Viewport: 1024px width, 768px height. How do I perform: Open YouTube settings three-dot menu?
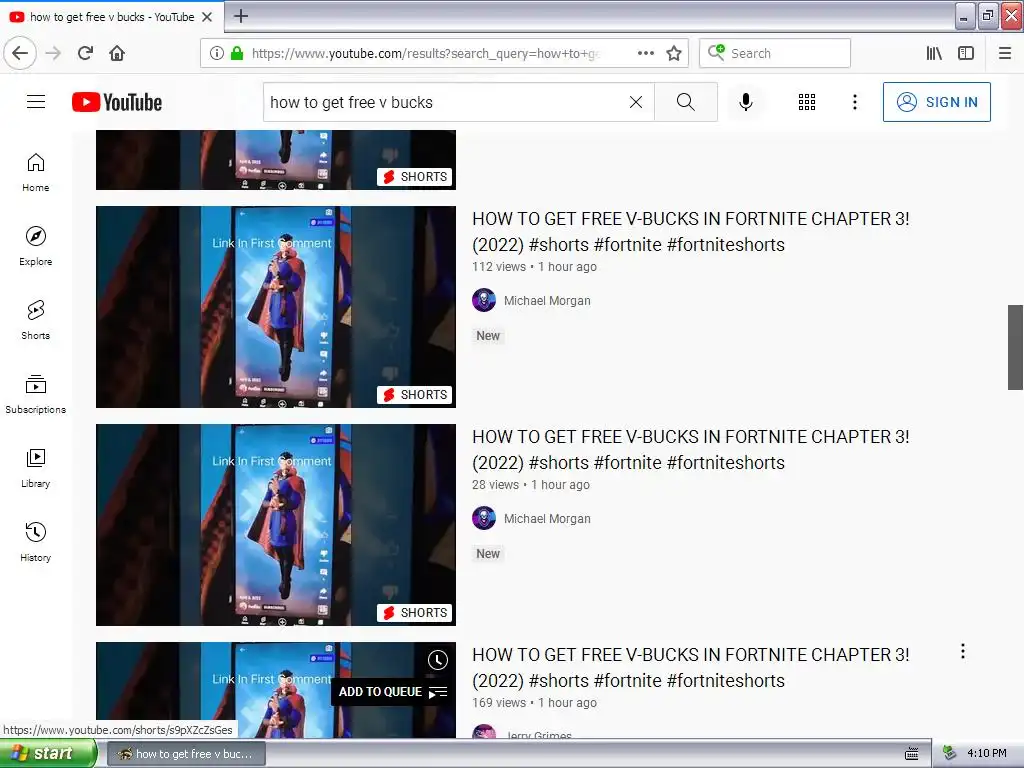tap(855, 102)
